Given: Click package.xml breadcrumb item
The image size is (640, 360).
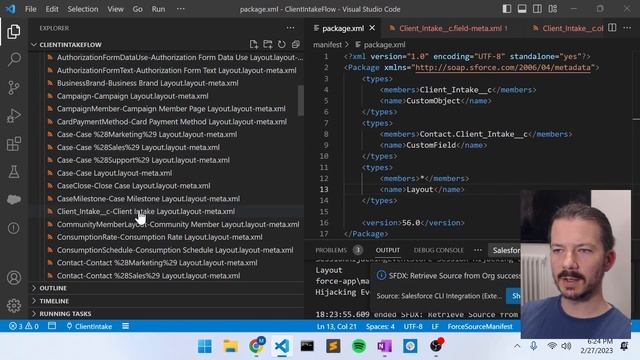Looking at the screenshot, I should (384, 45).
